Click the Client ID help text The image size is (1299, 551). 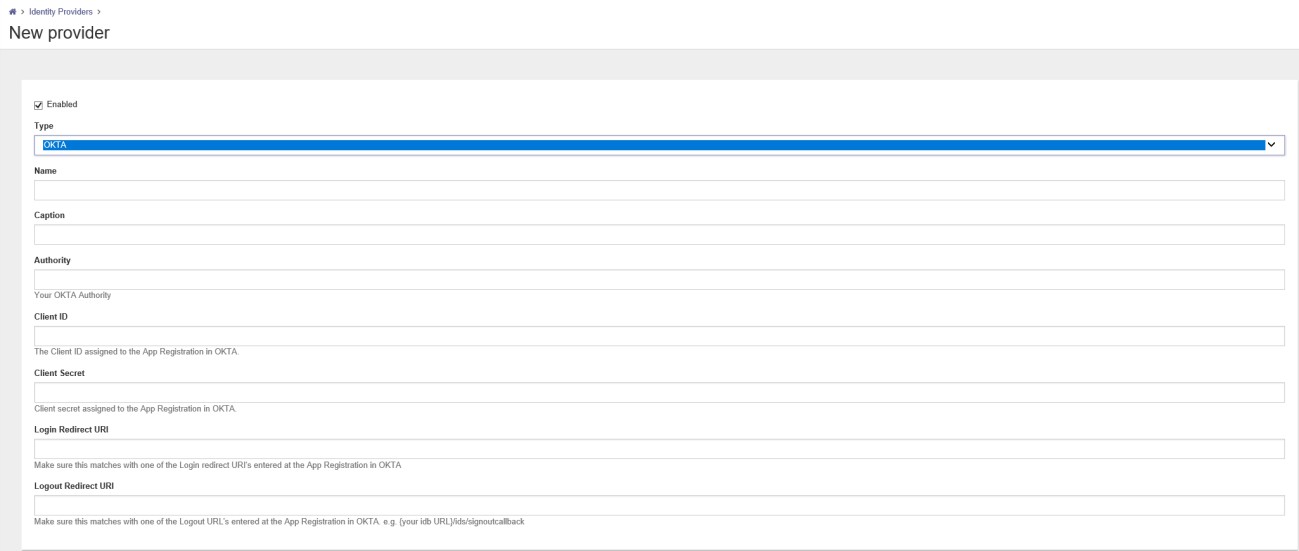(x=136, y=351)
